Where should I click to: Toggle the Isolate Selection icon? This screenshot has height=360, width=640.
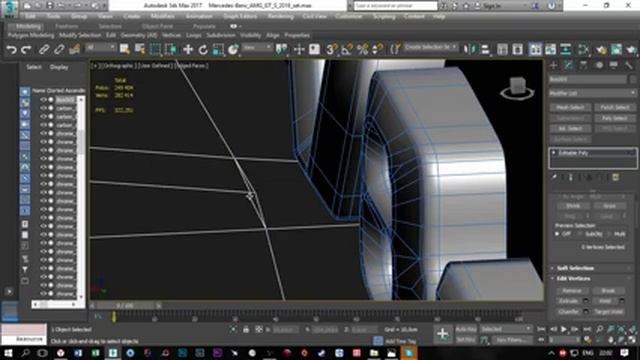point(233,329)
